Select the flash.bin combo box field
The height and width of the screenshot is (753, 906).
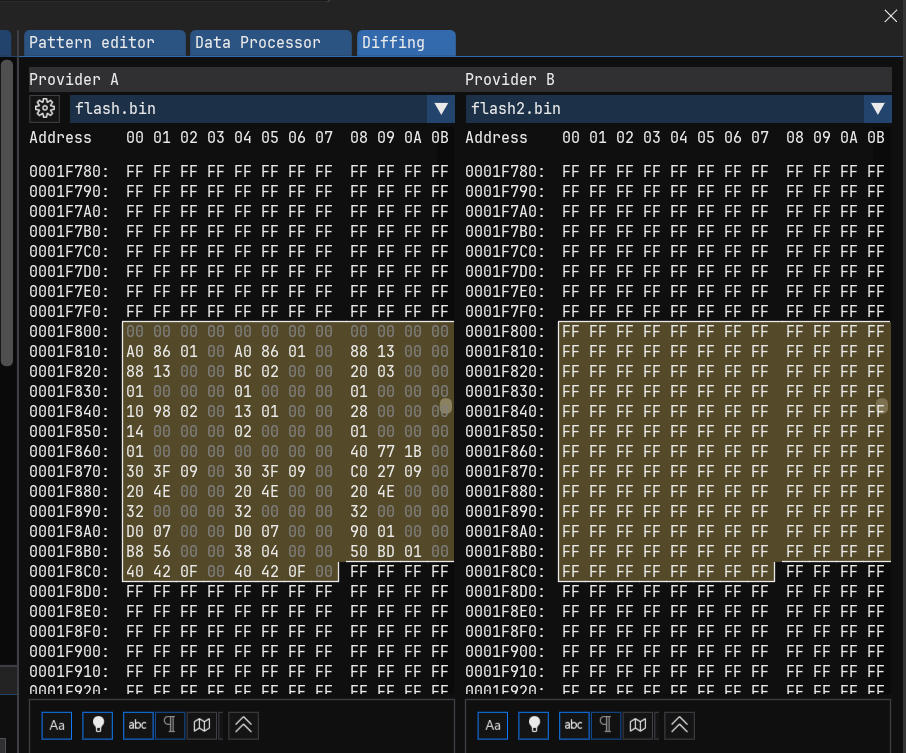[x=262, y=109]
